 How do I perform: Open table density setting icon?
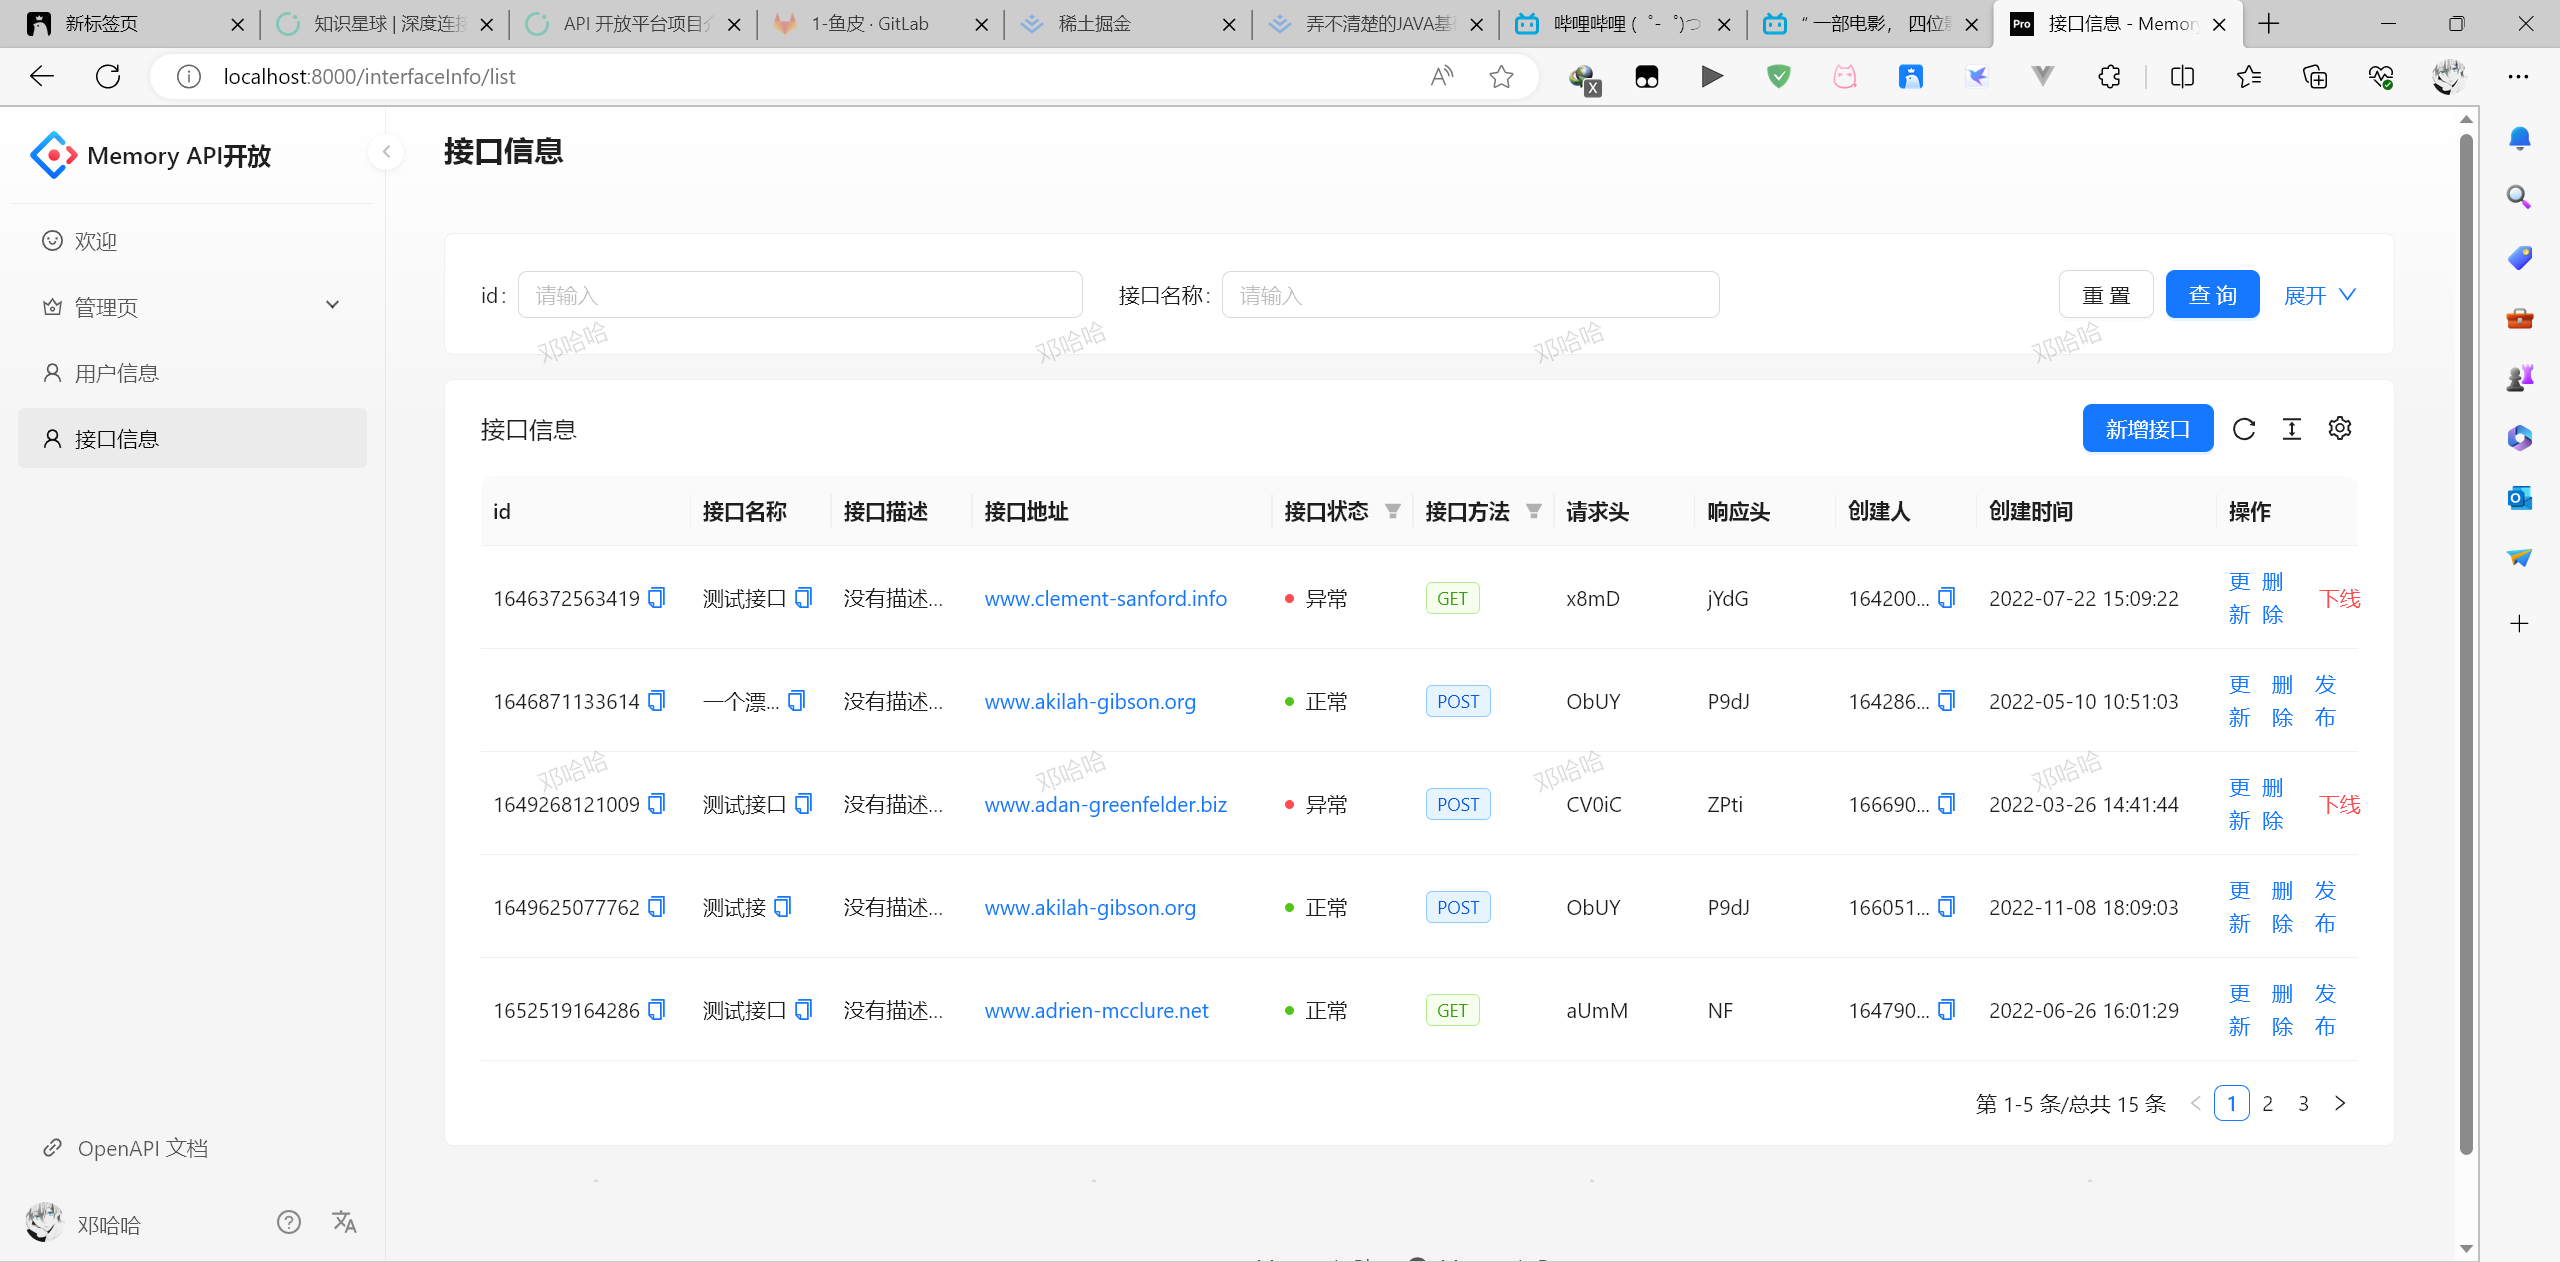(2292, 429)
